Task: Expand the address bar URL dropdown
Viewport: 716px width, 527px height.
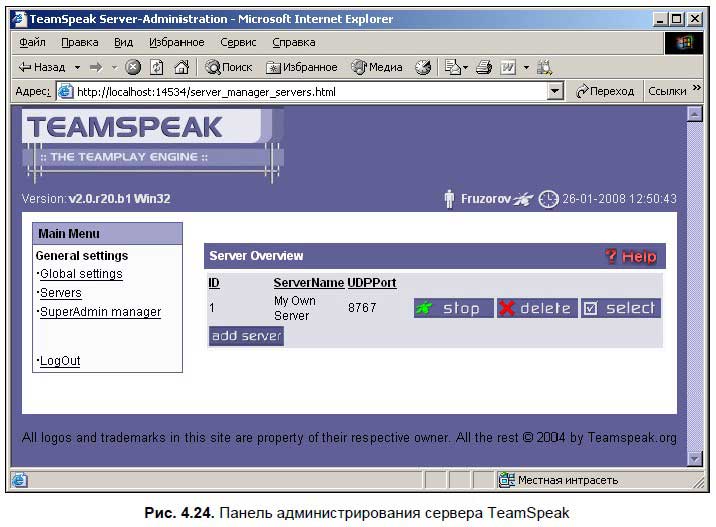Action: [556, 91]
